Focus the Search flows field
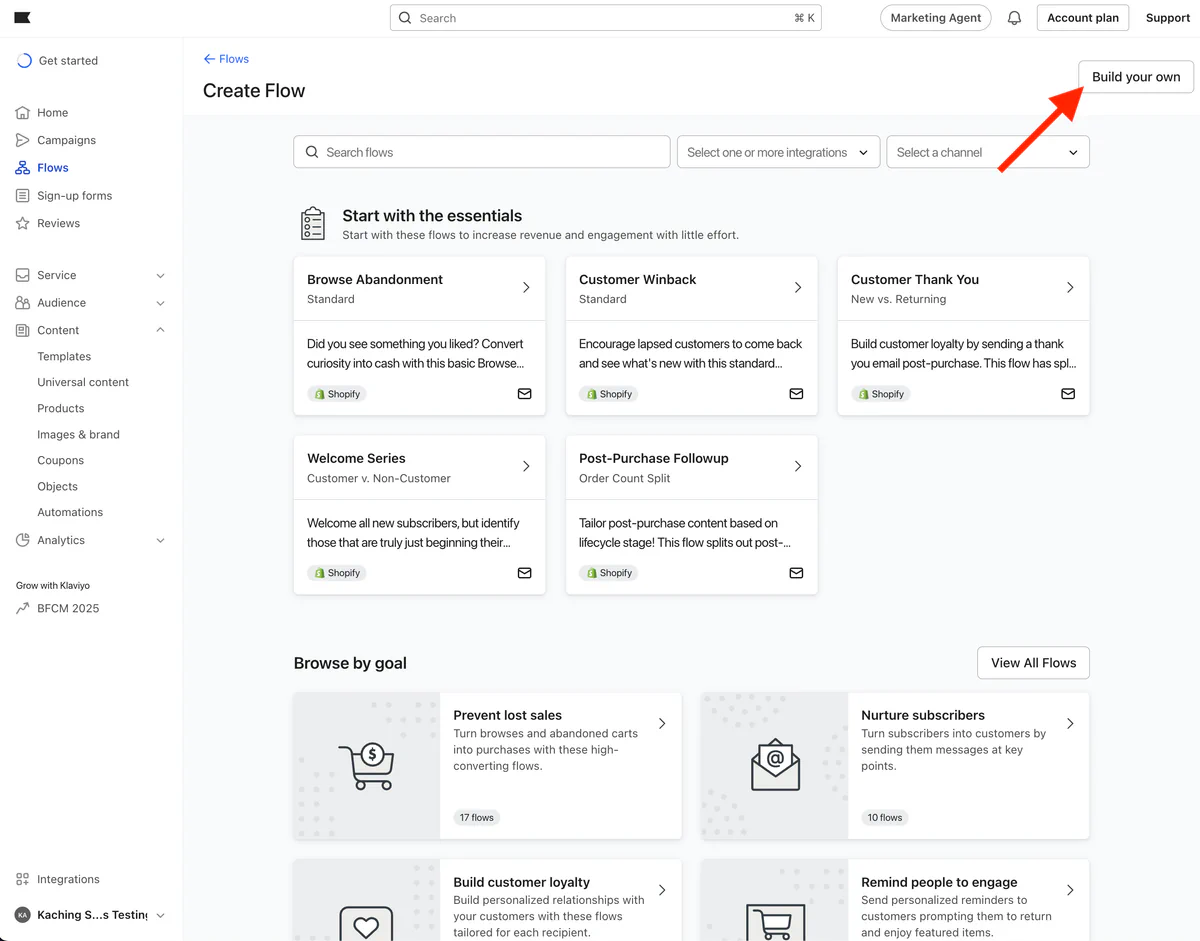 click(x=482, y=152)
